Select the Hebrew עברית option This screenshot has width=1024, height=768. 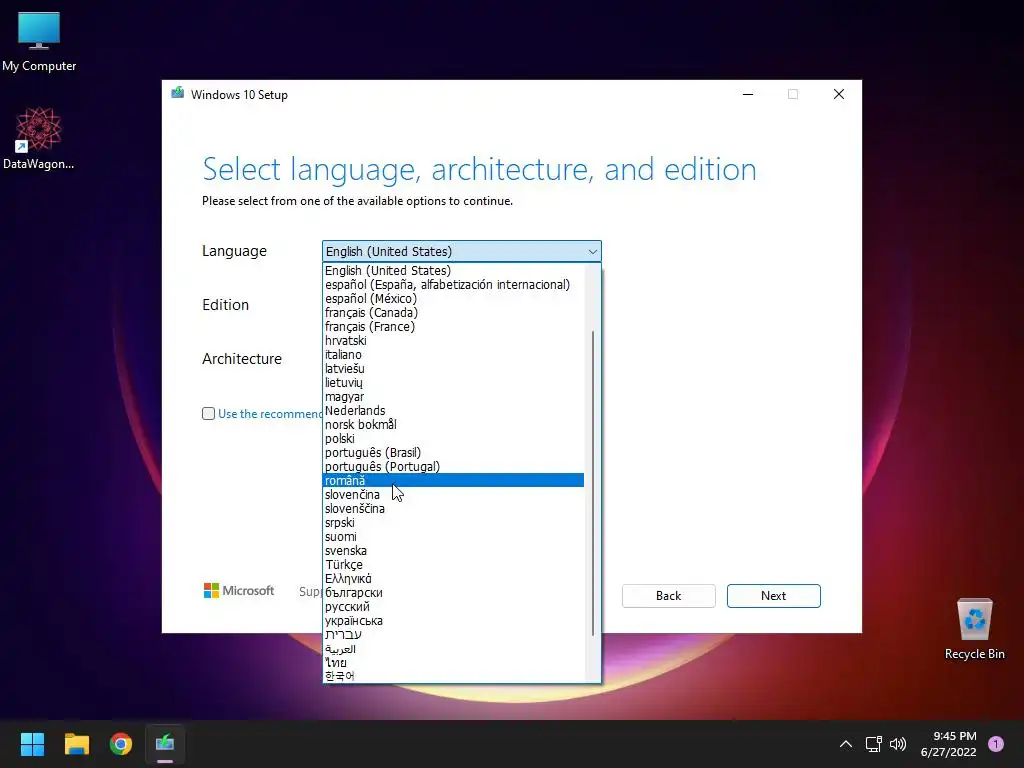point(453,635)
